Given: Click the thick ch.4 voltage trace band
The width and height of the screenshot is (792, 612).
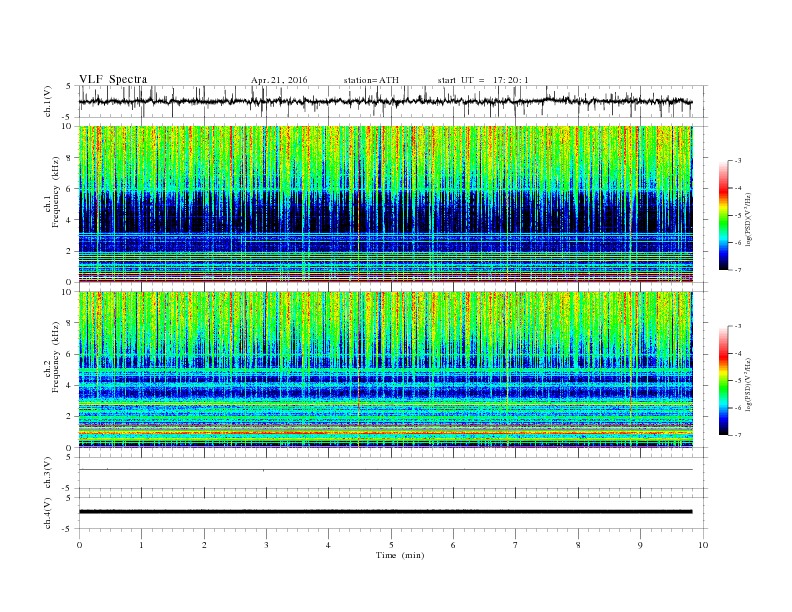Looking at the screenshot, I should 385,512.
